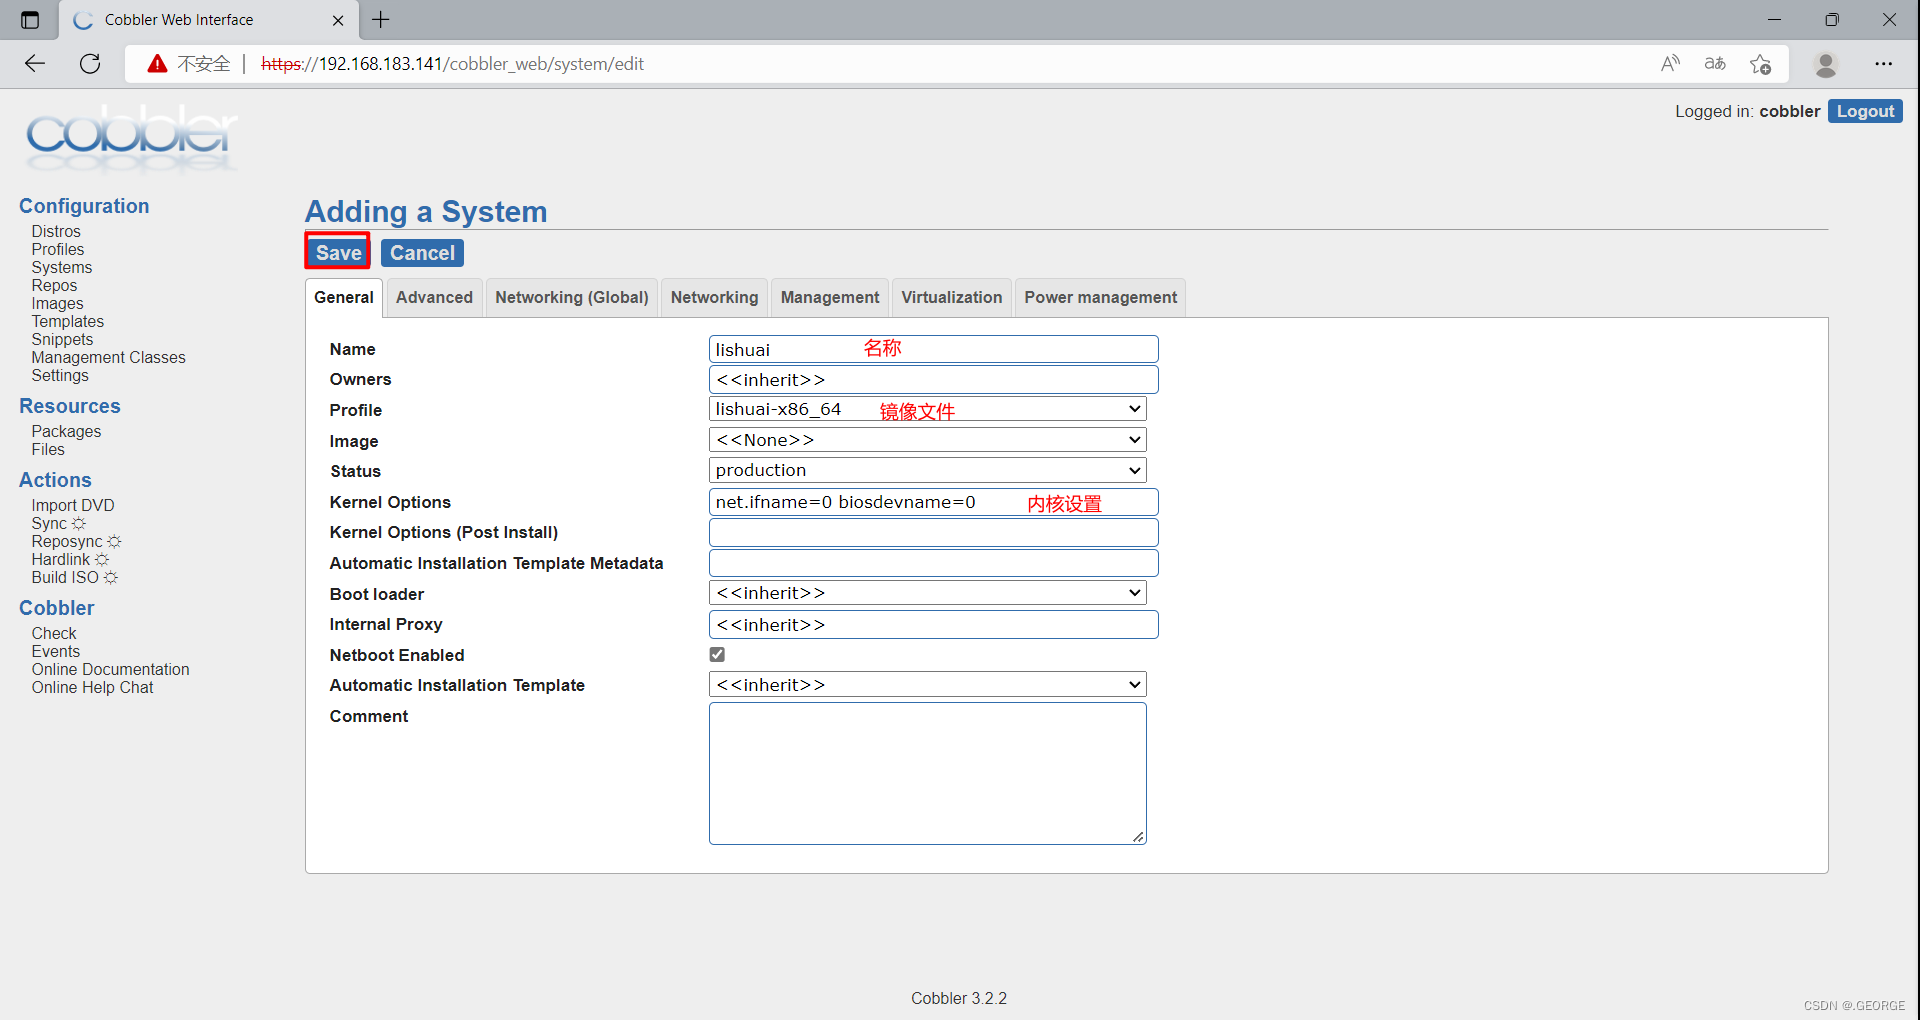Switch to the Networking (Global) tab

[x=572, y=298]
